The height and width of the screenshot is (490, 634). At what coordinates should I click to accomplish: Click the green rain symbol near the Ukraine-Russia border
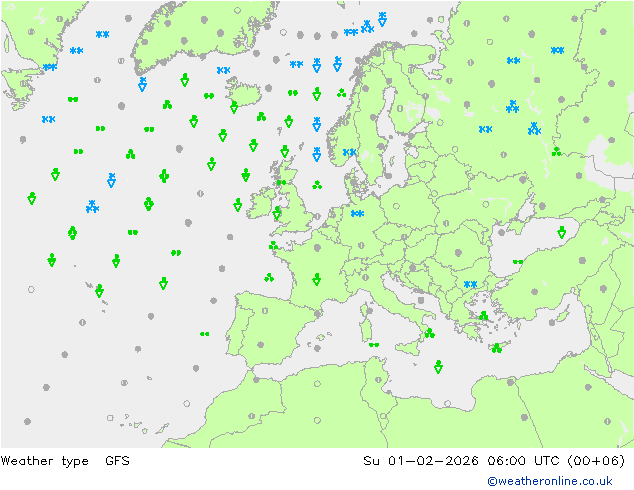point(557,152)
